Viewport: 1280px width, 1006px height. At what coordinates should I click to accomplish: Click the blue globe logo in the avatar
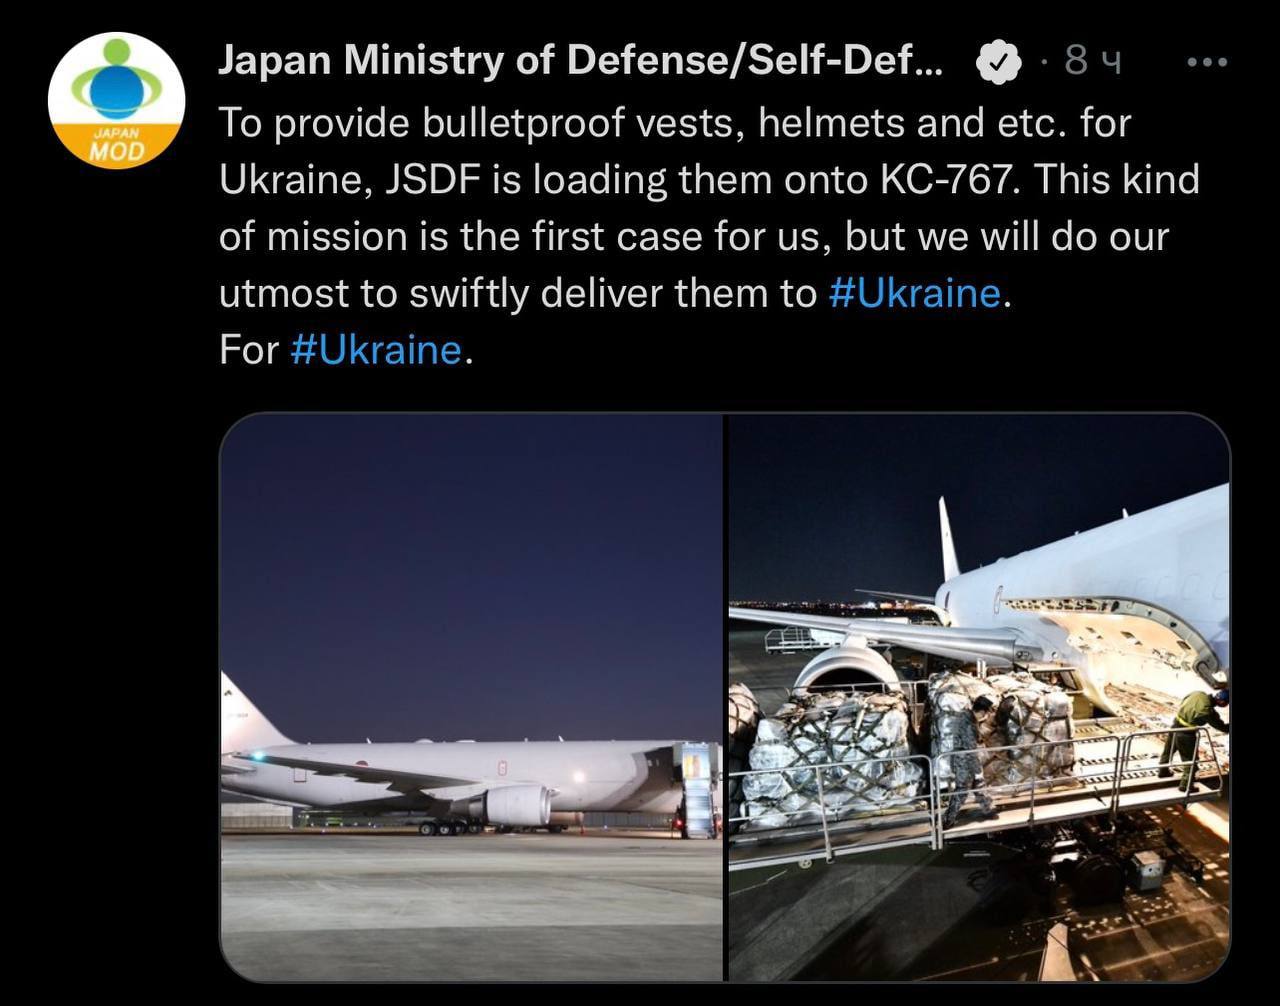coord(118,87)
